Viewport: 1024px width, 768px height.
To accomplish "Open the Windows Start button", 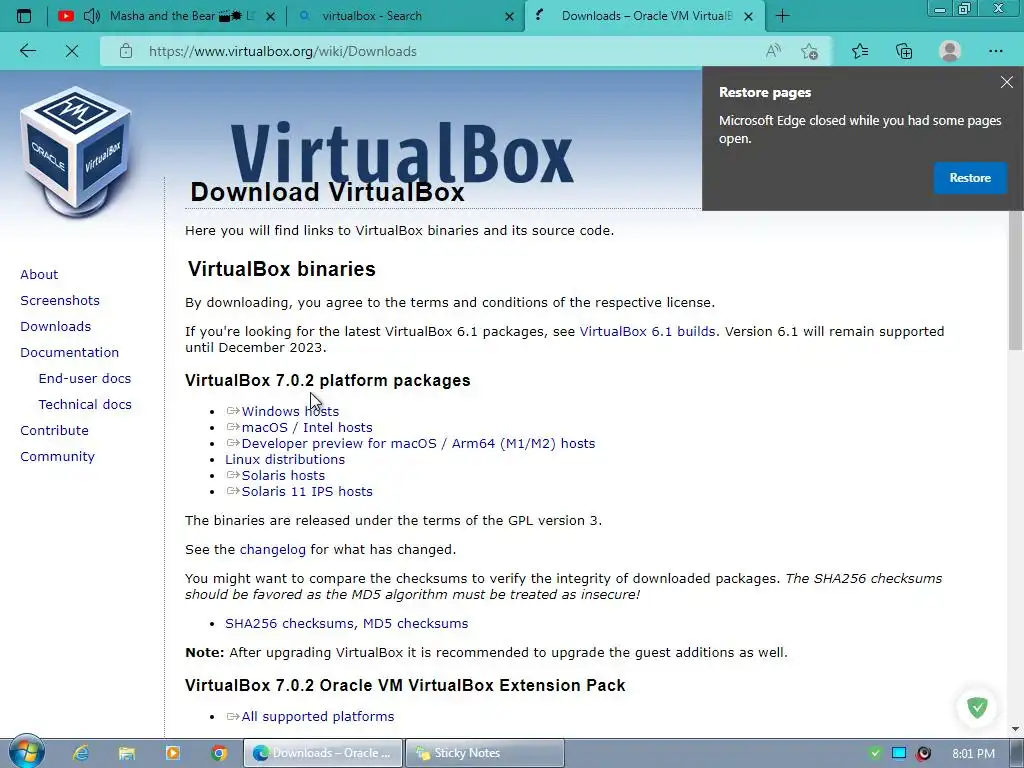I will pyautogui.click(x=26, y=752).
